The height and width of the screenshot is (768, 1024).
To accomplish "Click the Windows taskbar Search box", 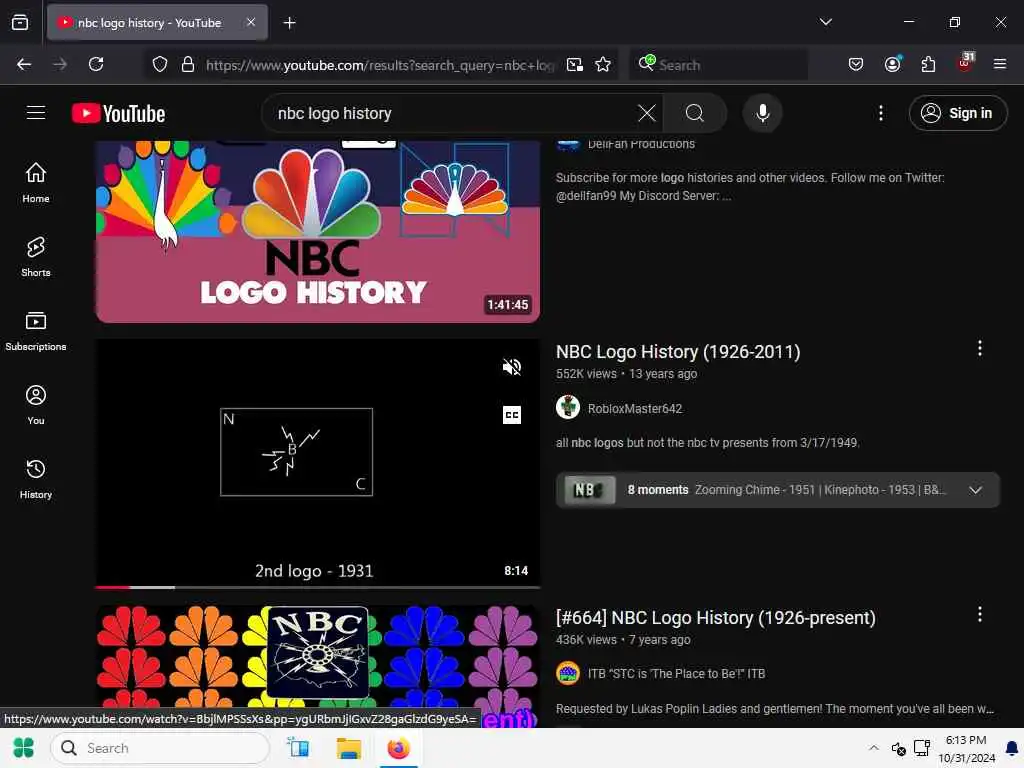I will (160, 748).
